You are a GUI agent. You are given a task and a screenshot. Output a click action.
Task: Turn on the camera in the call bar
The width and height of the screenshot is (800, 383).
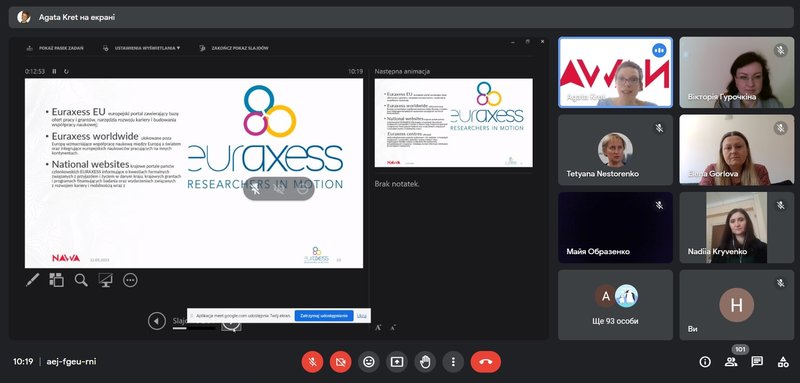click(x=340, y=362)
